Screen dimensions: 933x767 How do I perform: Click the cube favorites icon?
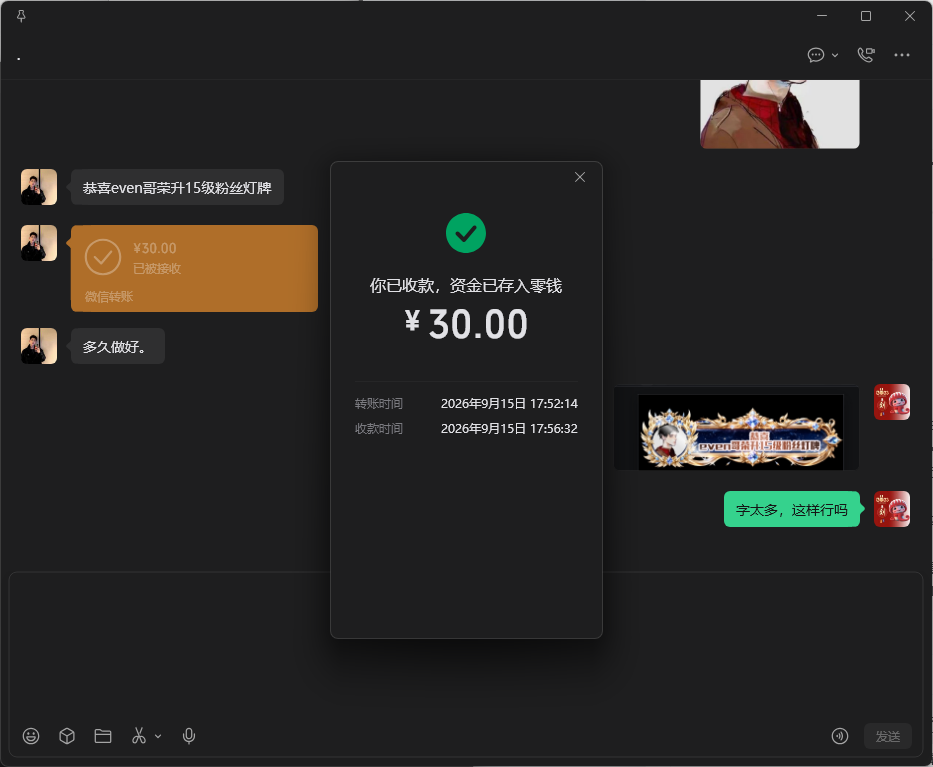[x=67, y=736]
